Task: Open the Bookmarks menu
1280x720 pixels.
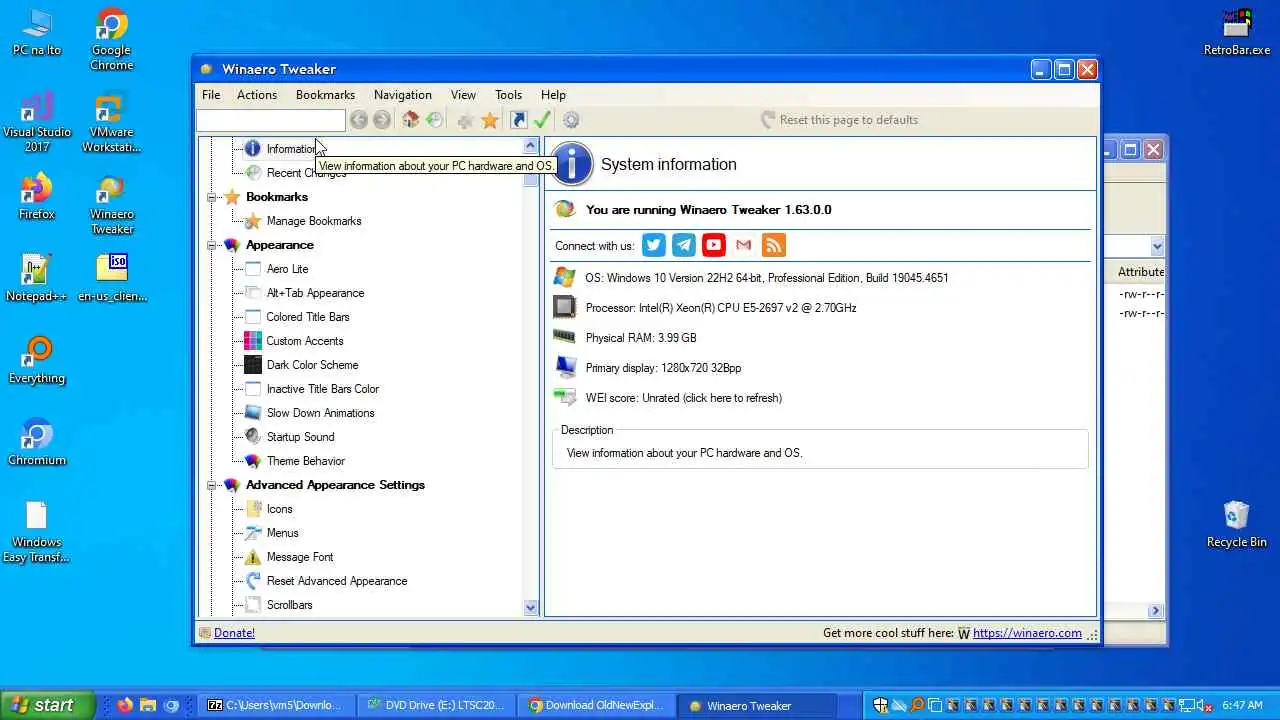Action: click(325, 95)
